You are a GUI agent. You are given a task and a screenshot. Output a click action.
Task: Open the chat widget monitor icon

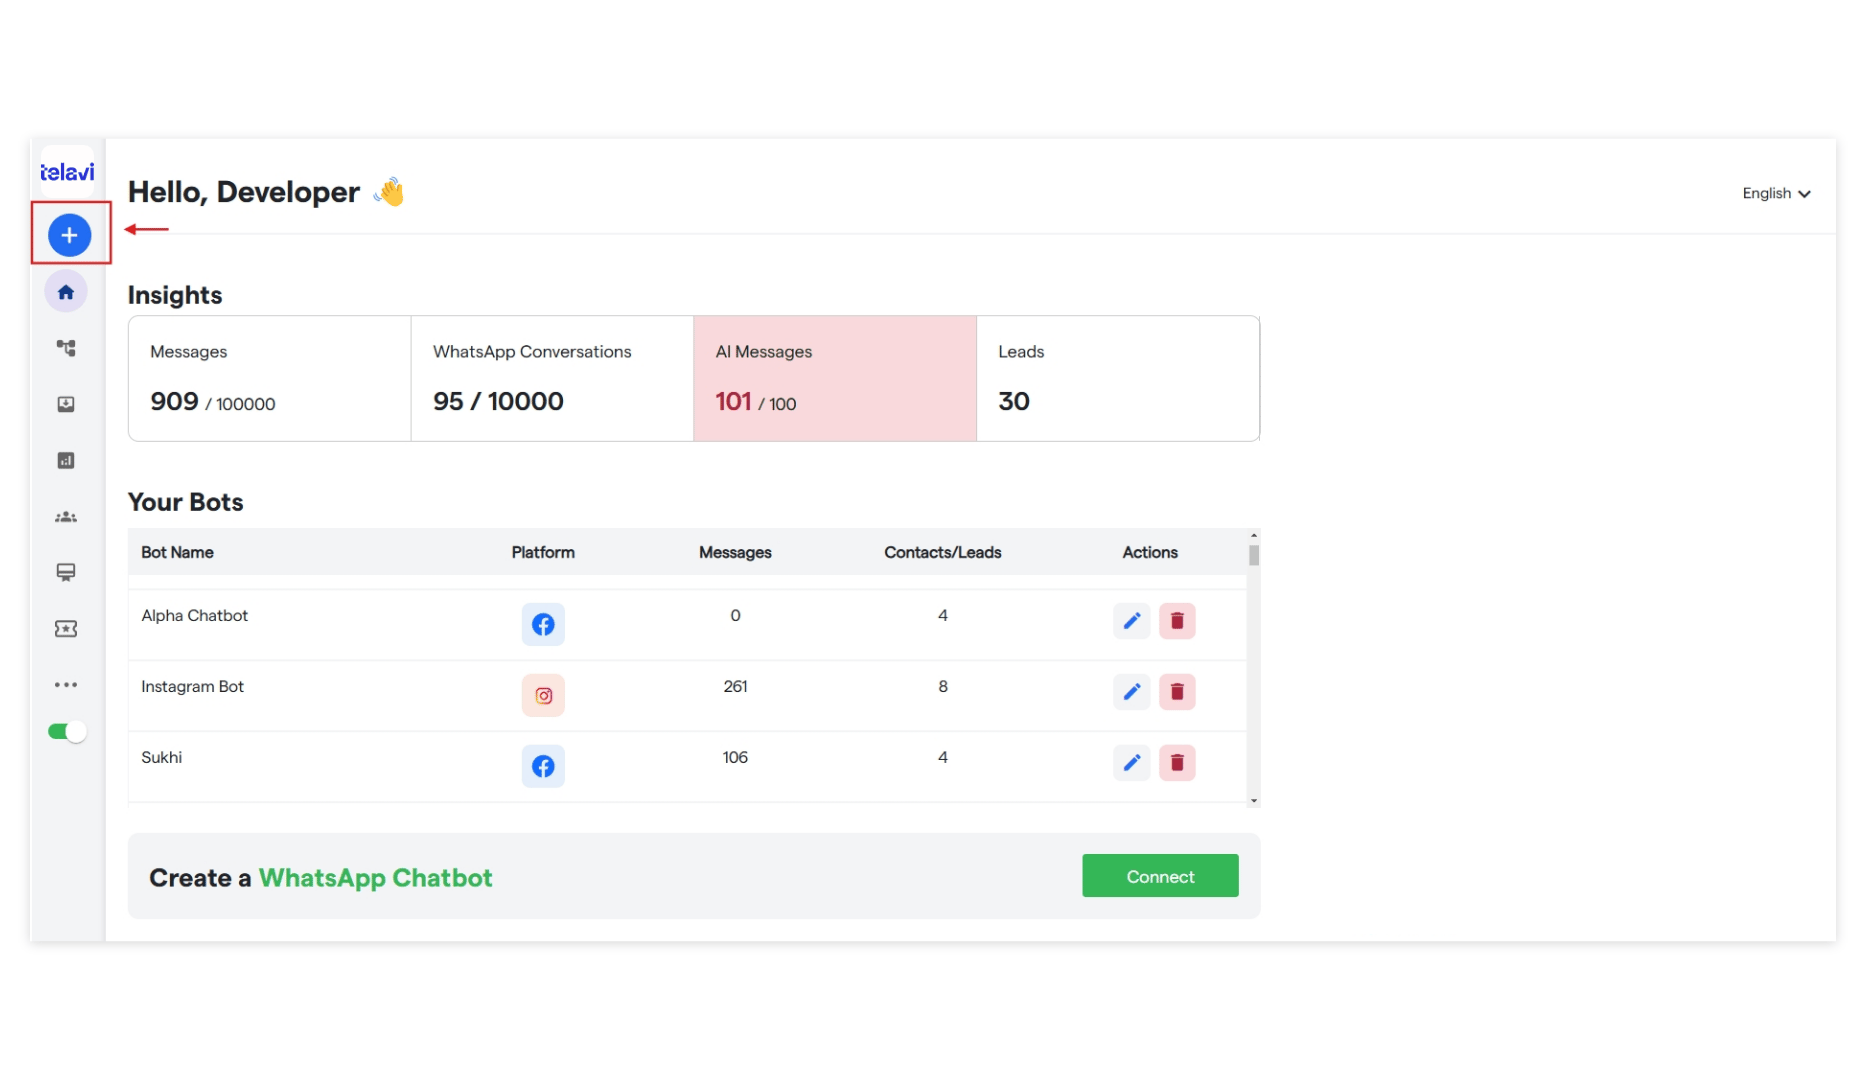point(66,572)
